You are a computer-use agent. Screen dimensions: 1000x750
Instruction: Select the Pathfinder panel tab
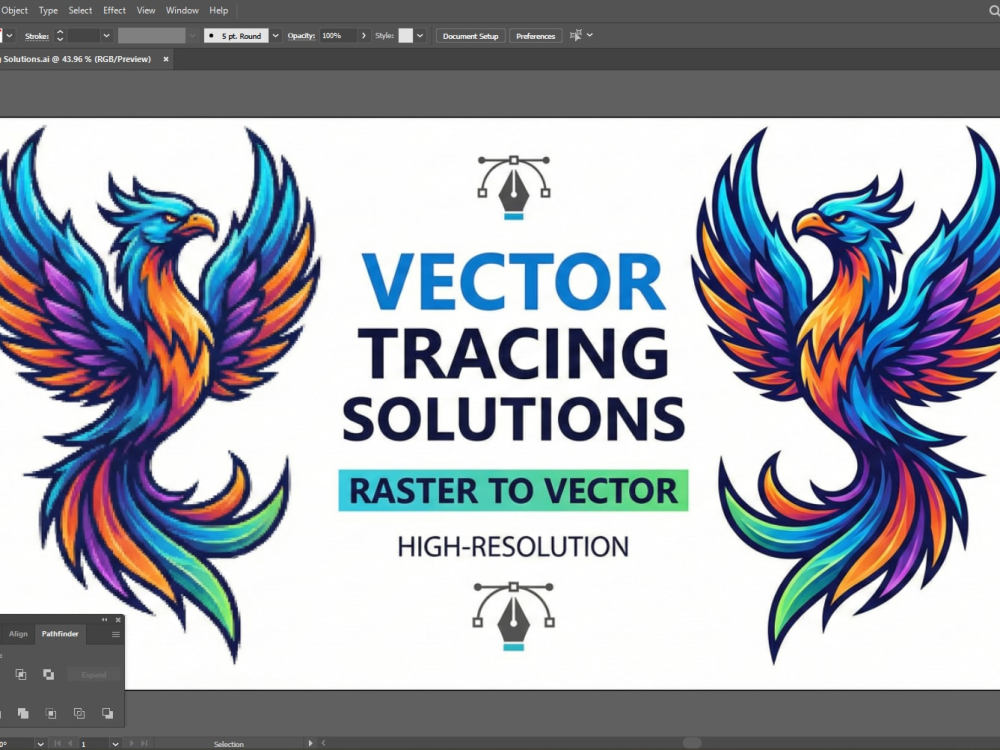(x=60, y=634)
